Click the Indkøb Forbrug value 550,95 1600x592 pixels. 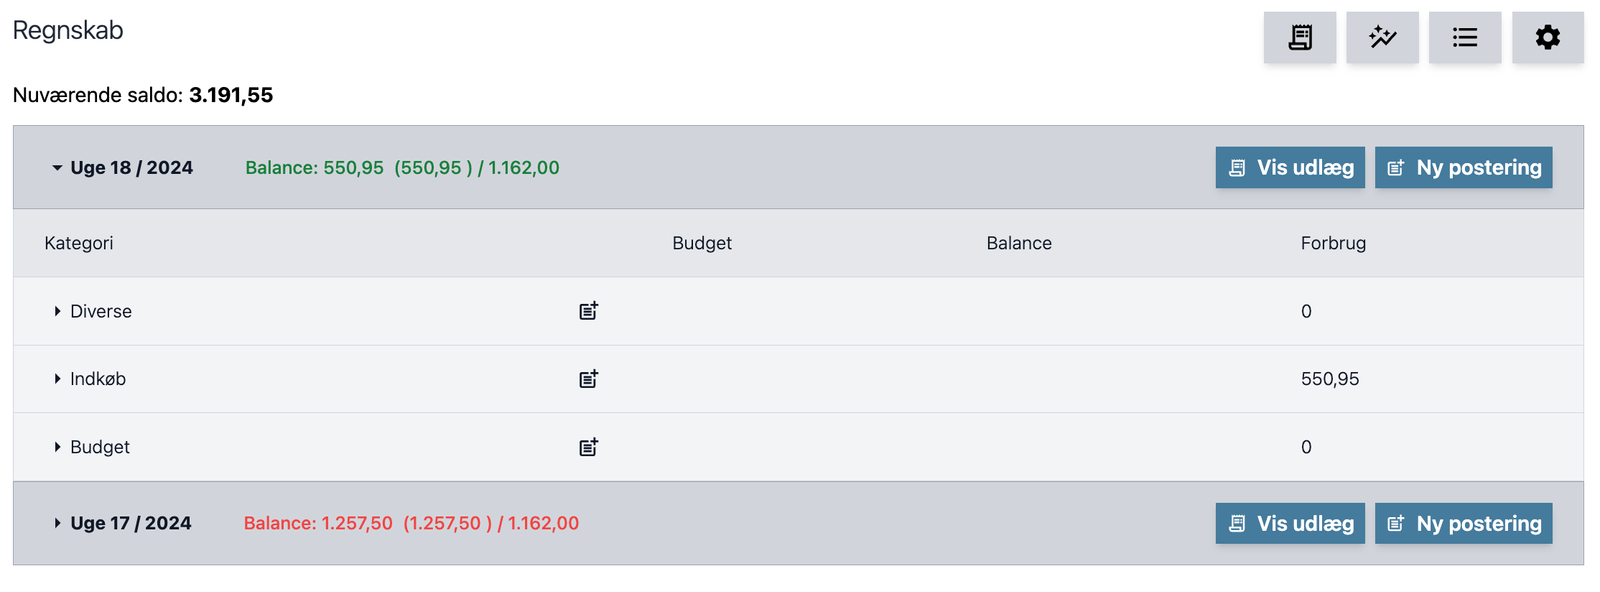pyautogui.click(x=1330, y=379)
